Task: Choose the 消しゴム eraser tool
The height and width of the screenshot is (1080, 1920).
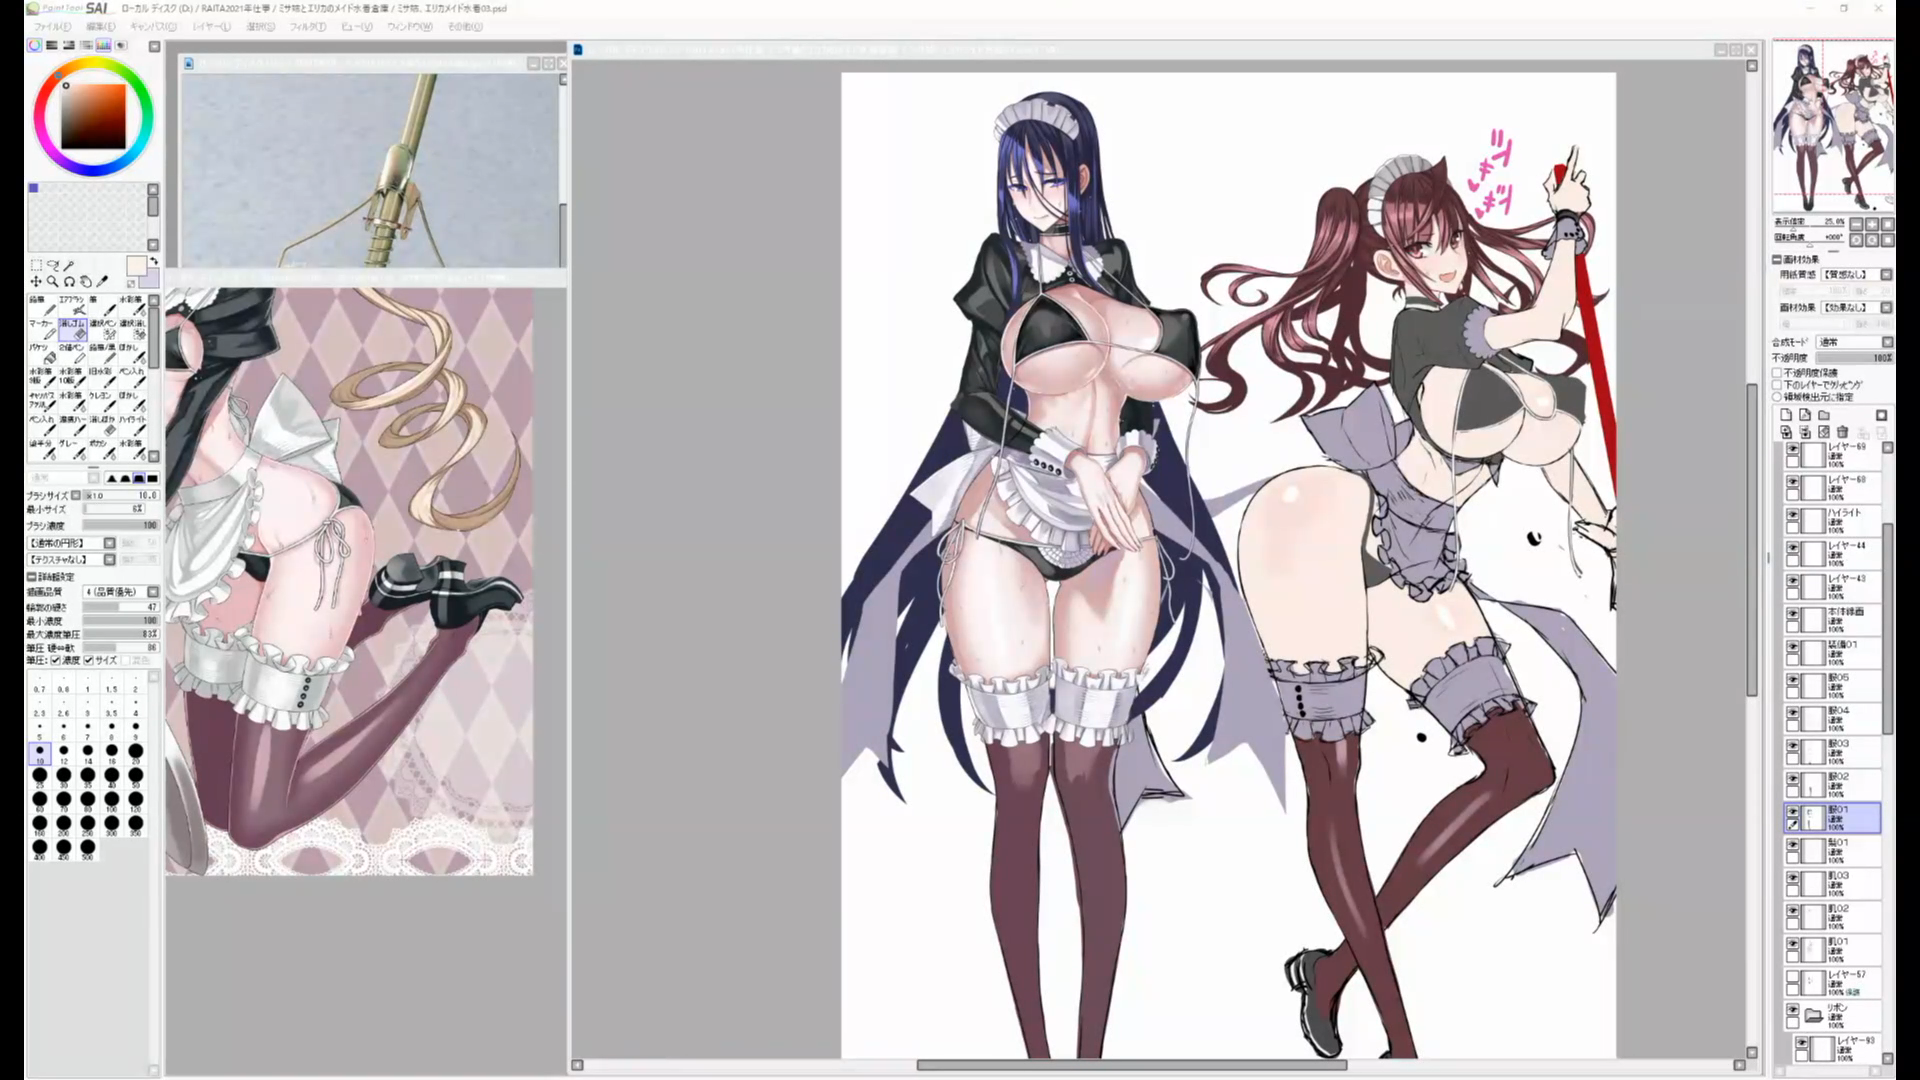Action: (73, 330)
